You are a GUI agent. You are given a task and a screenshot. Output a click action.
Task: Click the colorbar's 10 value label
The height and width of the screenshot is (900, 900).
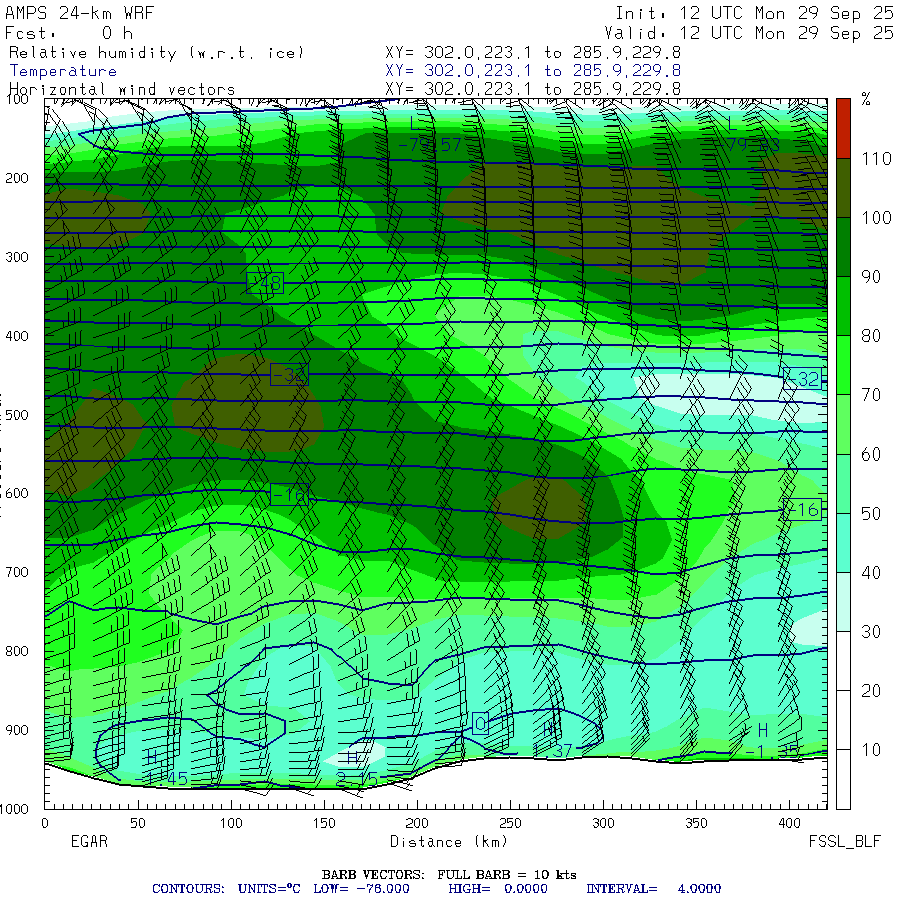pyautogui.click(x=871, y=750)
